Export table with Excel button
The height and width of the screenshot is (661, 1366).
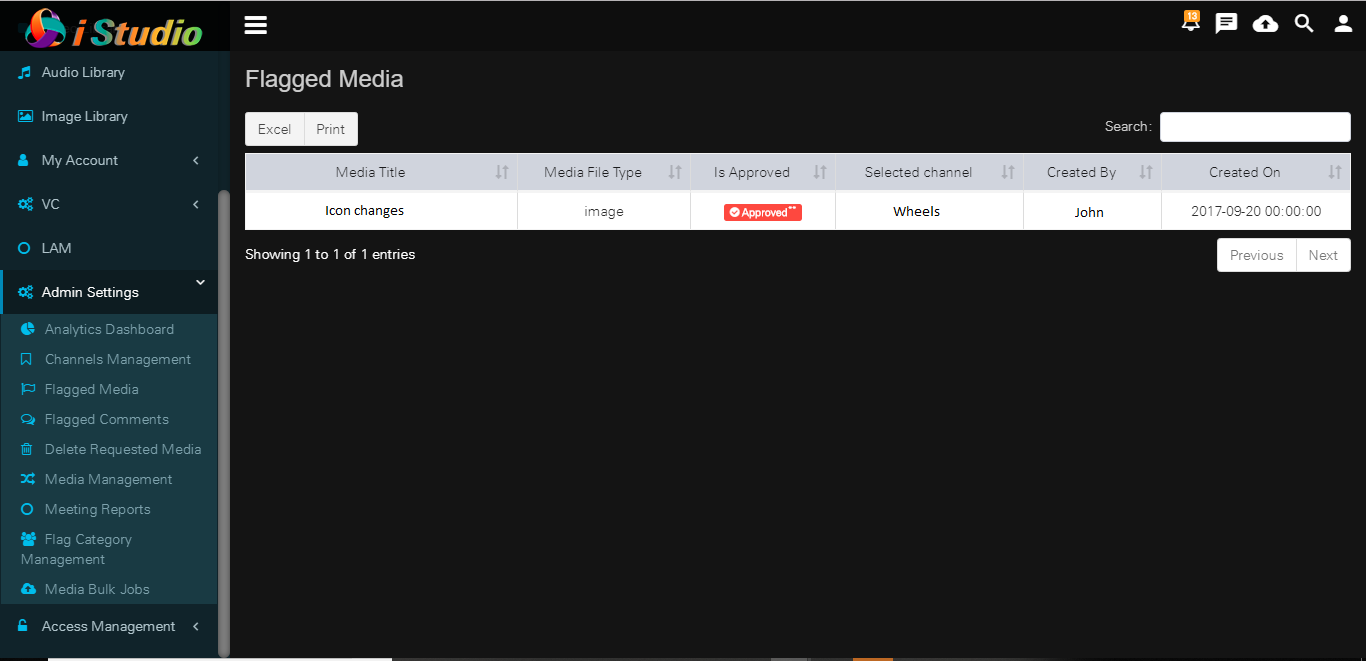275,129
